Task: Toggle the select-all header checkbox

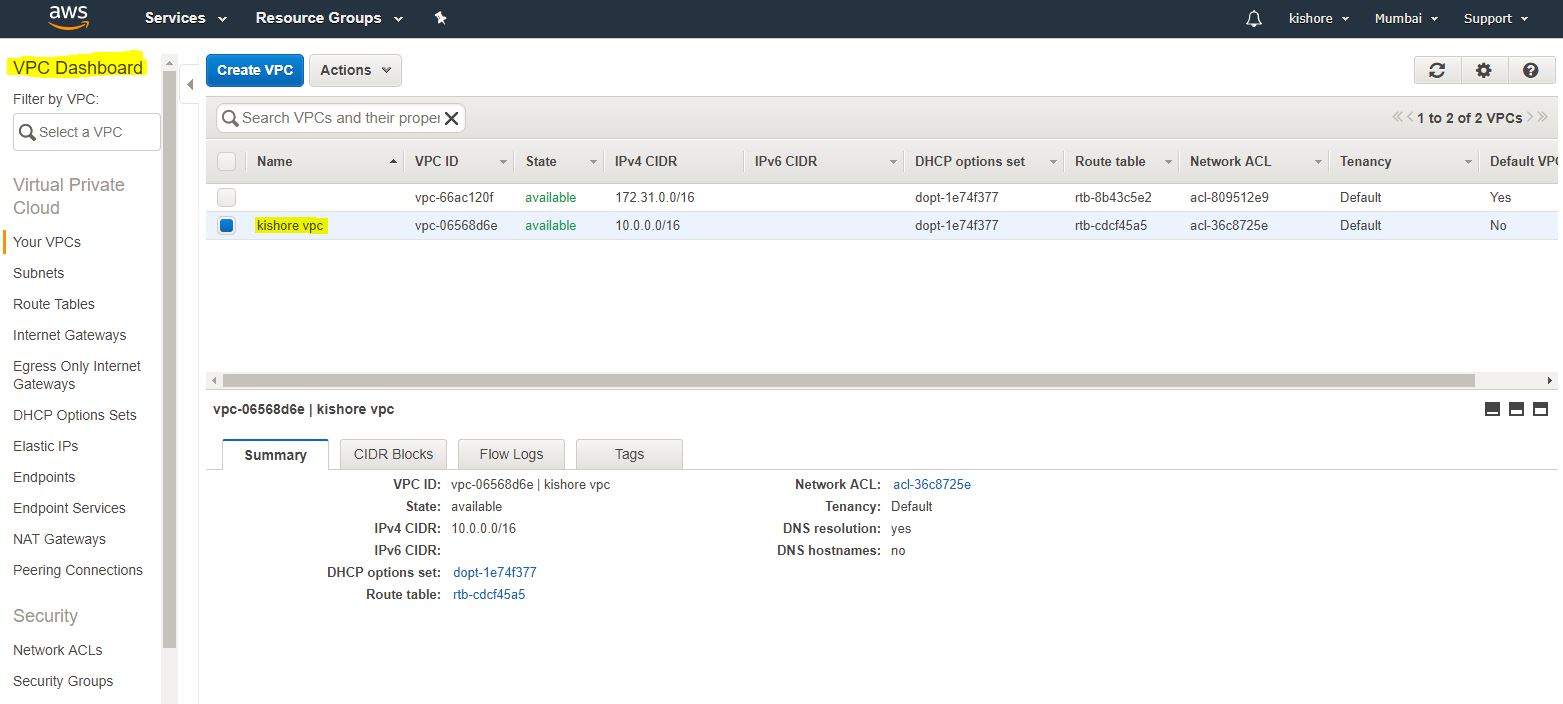Action: point(227,161)
